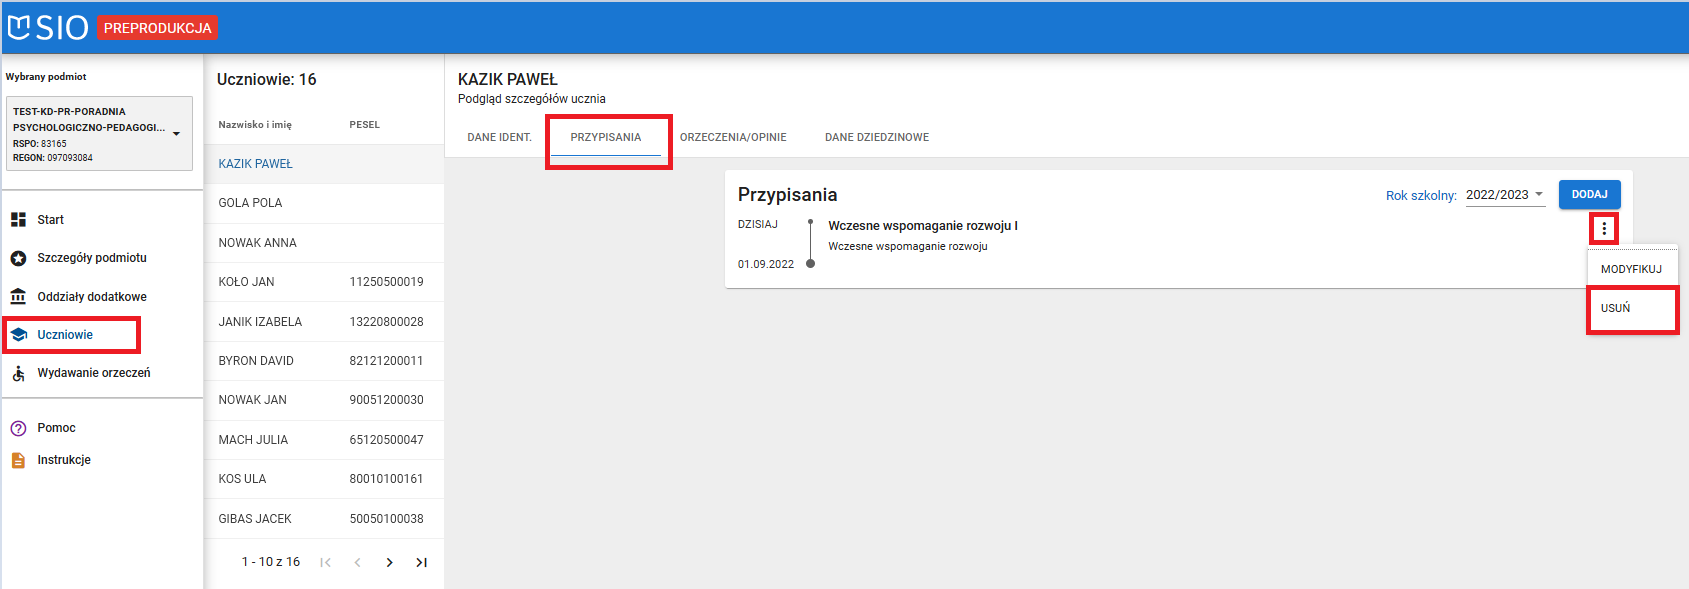Open the Dane ident. tab
This screenshot has height=589, width=1689.
(x=499, y=137)
